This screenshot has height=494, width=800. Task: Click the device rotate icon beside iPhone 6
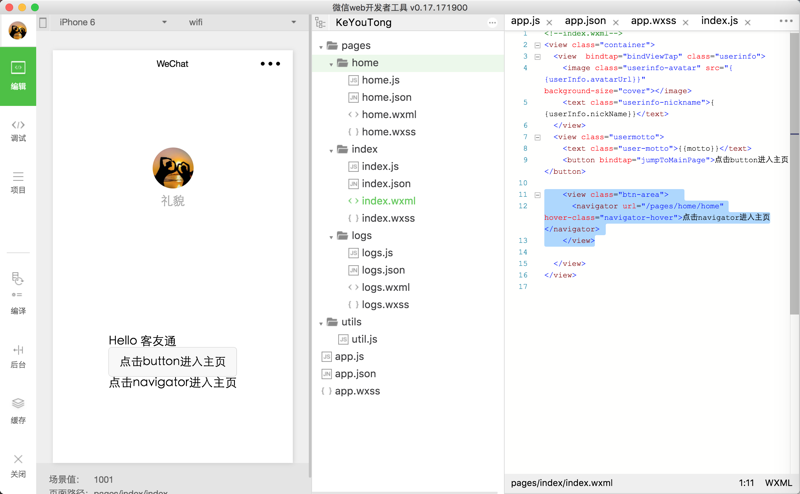click(43, 22)
